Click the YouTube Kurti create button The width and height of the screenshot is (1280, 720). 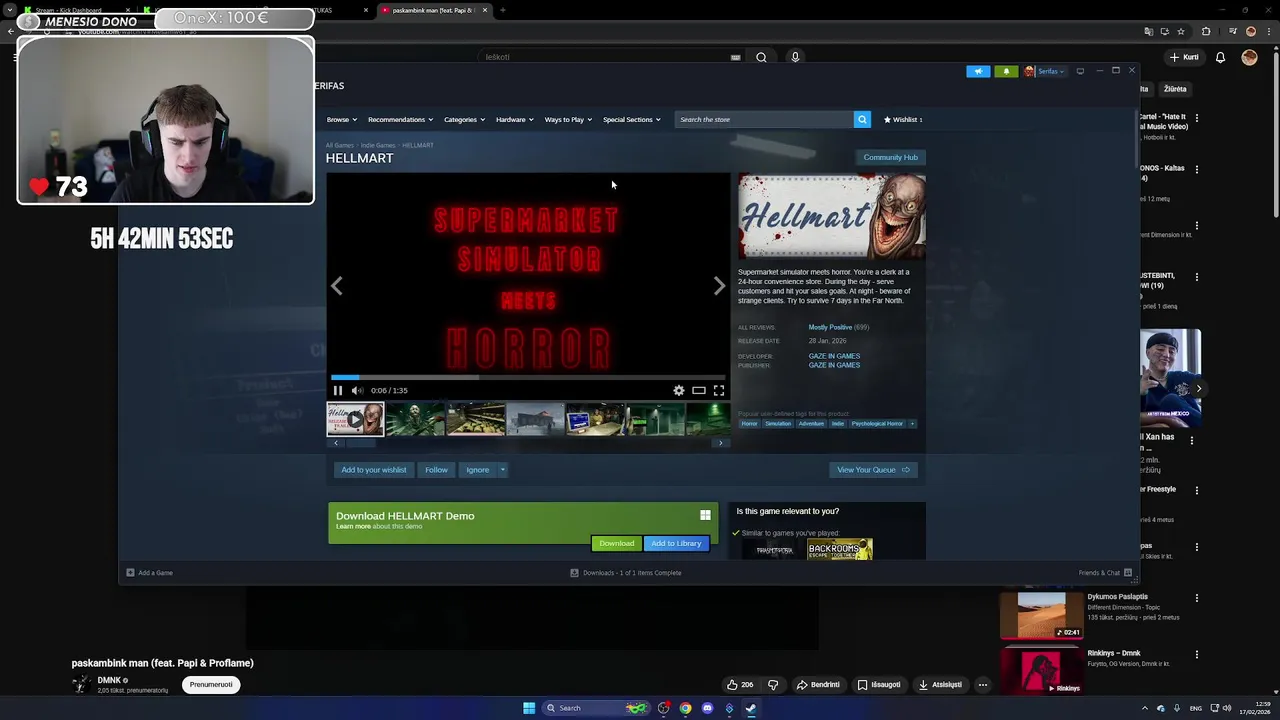tap(1184, 57)
